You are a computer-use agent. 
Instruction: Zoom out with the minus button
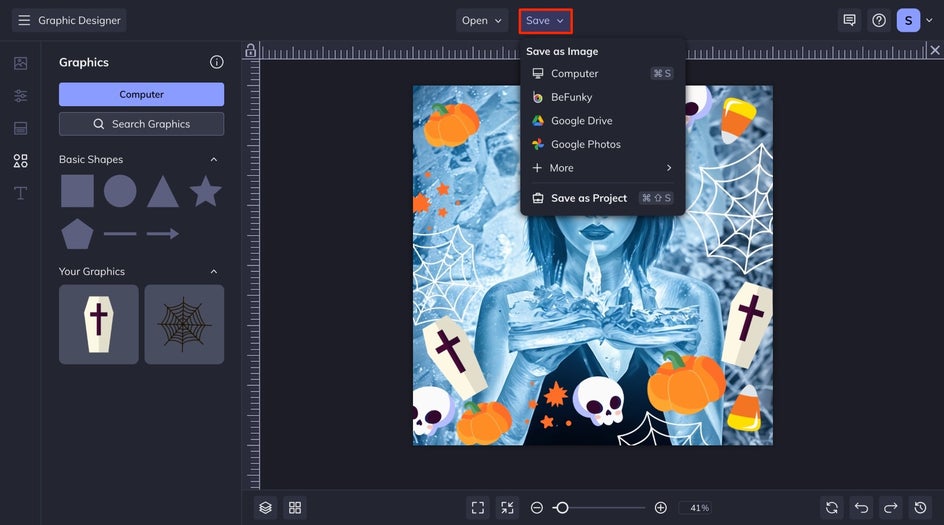click(536, 508)
